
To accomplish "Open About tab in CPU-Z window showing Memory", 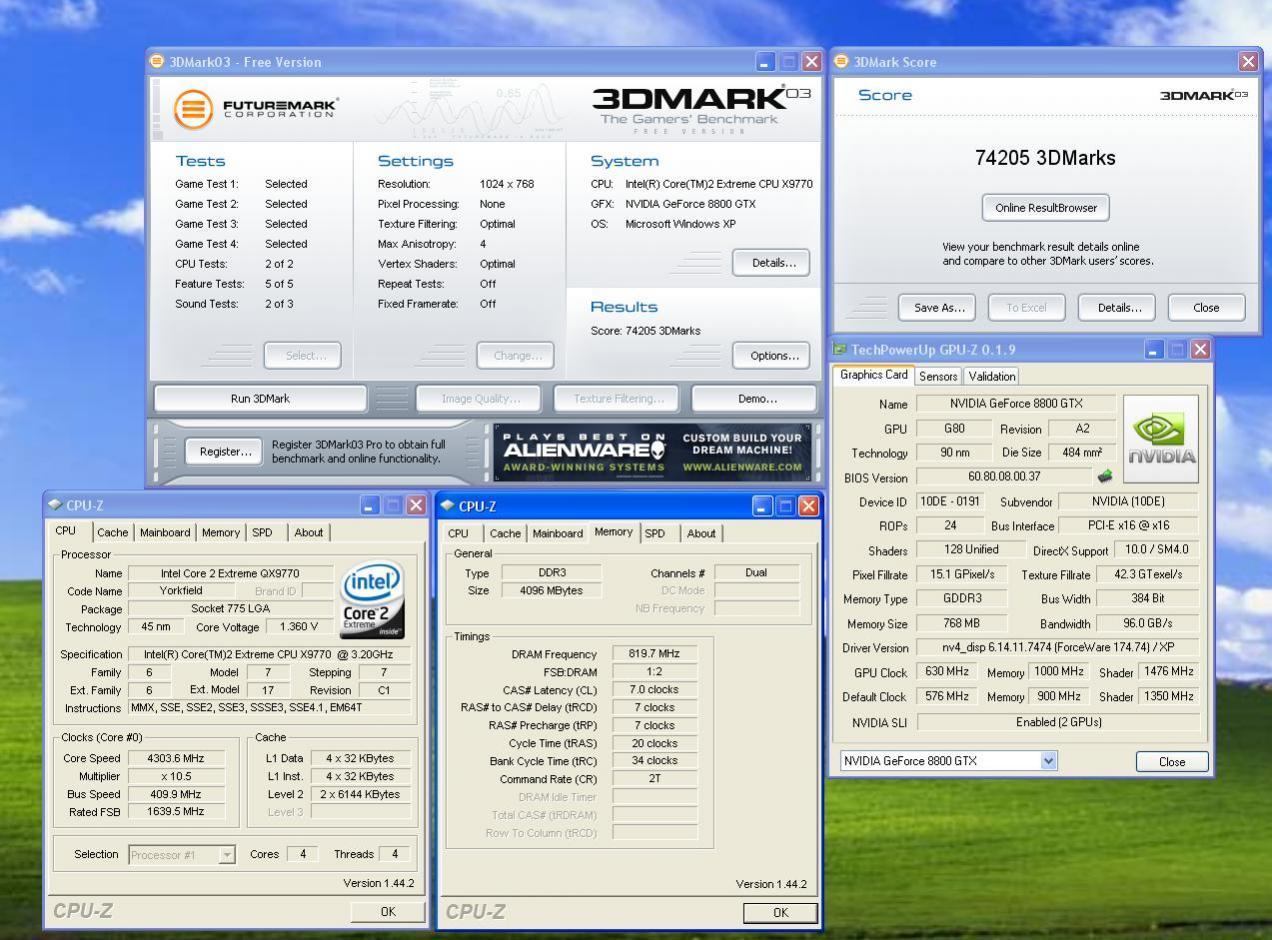I will pos(701,533).
